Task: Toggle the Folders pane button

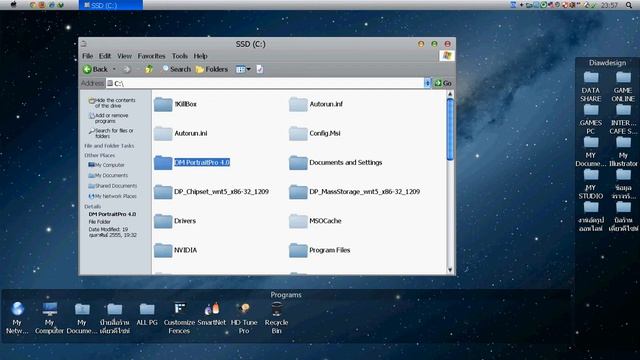Action: pos(212,69)
